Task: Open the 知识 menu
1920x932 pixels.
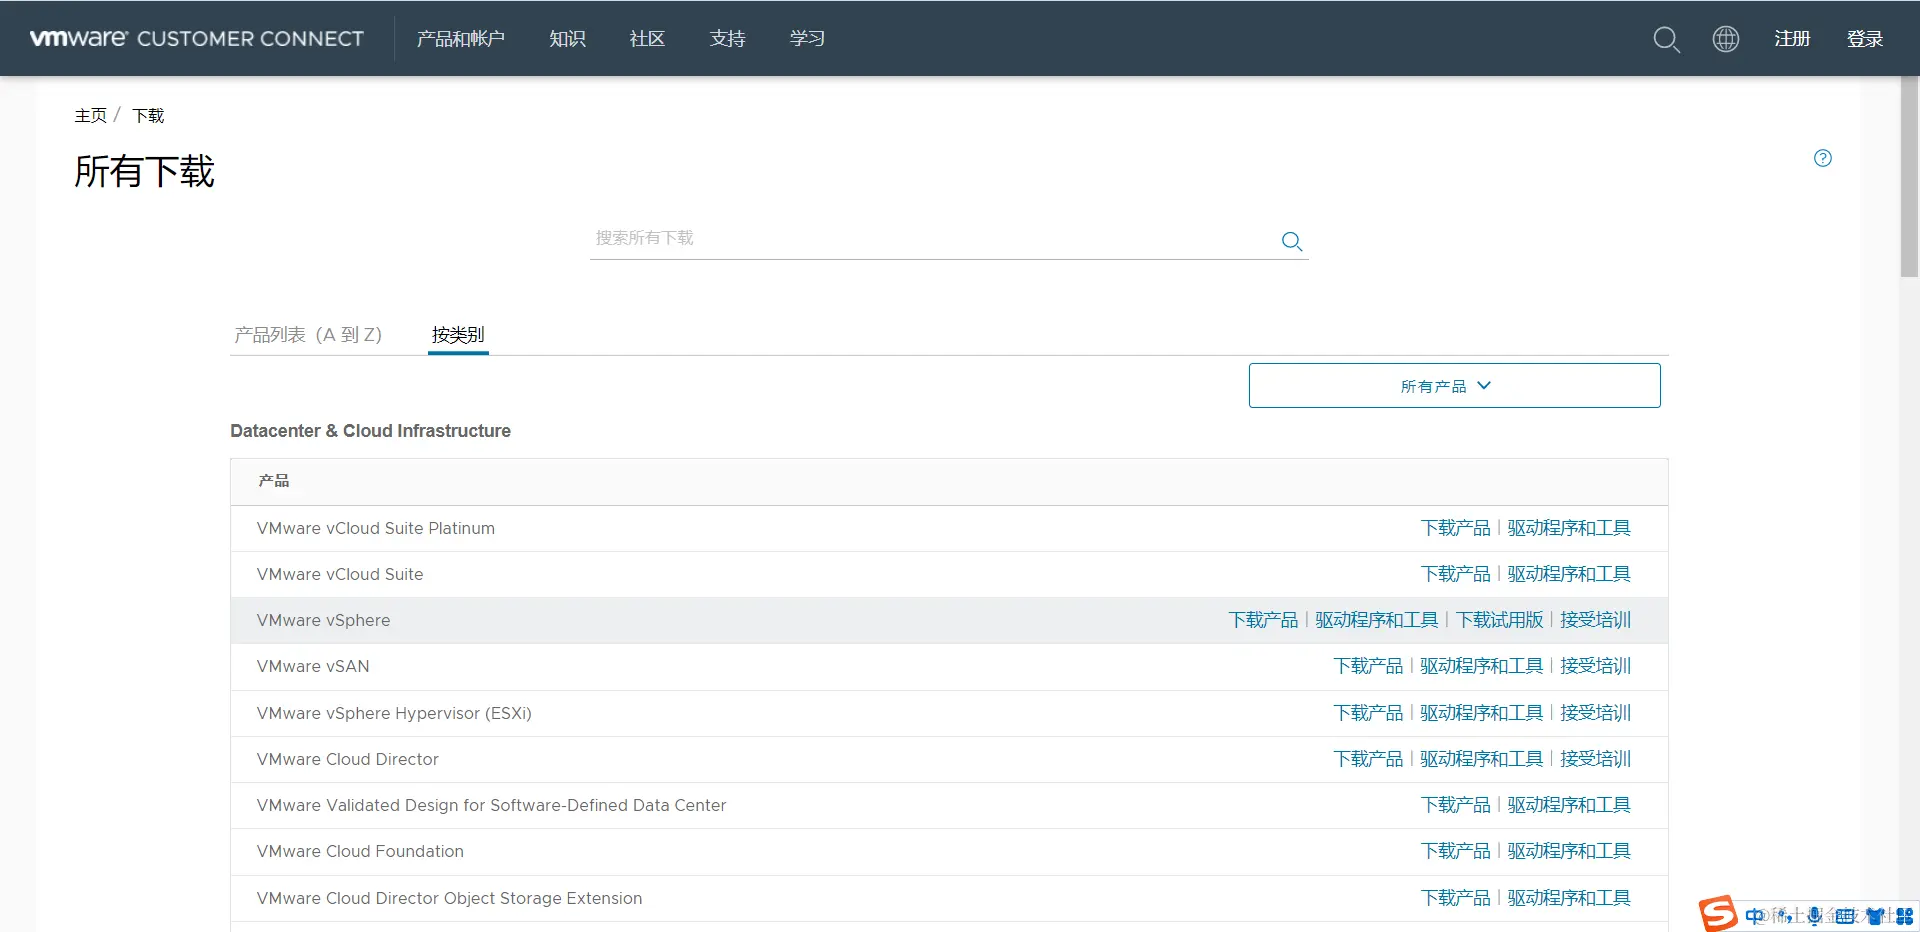Action: (x=567, y=38)
